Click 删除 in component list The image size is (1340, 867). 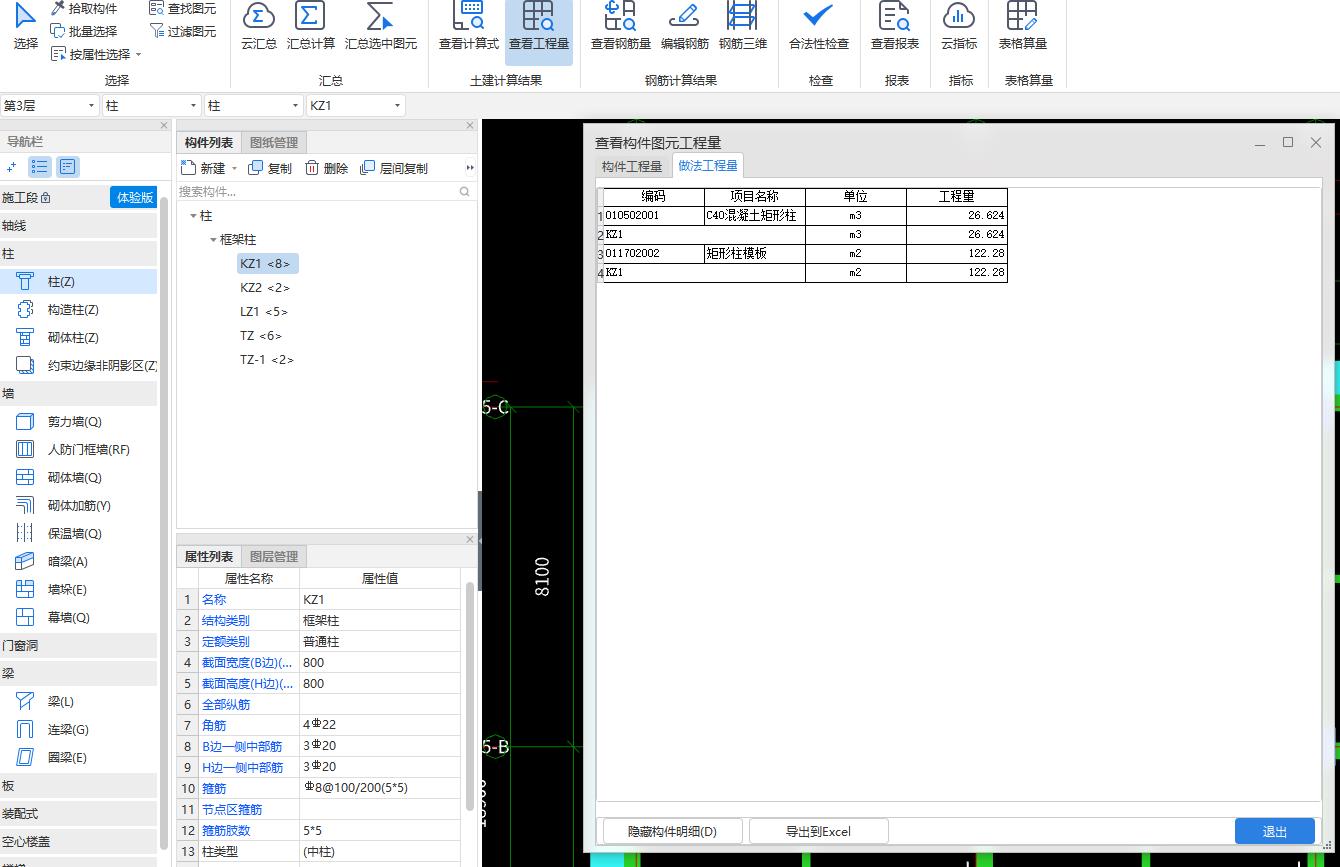click(327, 168)
